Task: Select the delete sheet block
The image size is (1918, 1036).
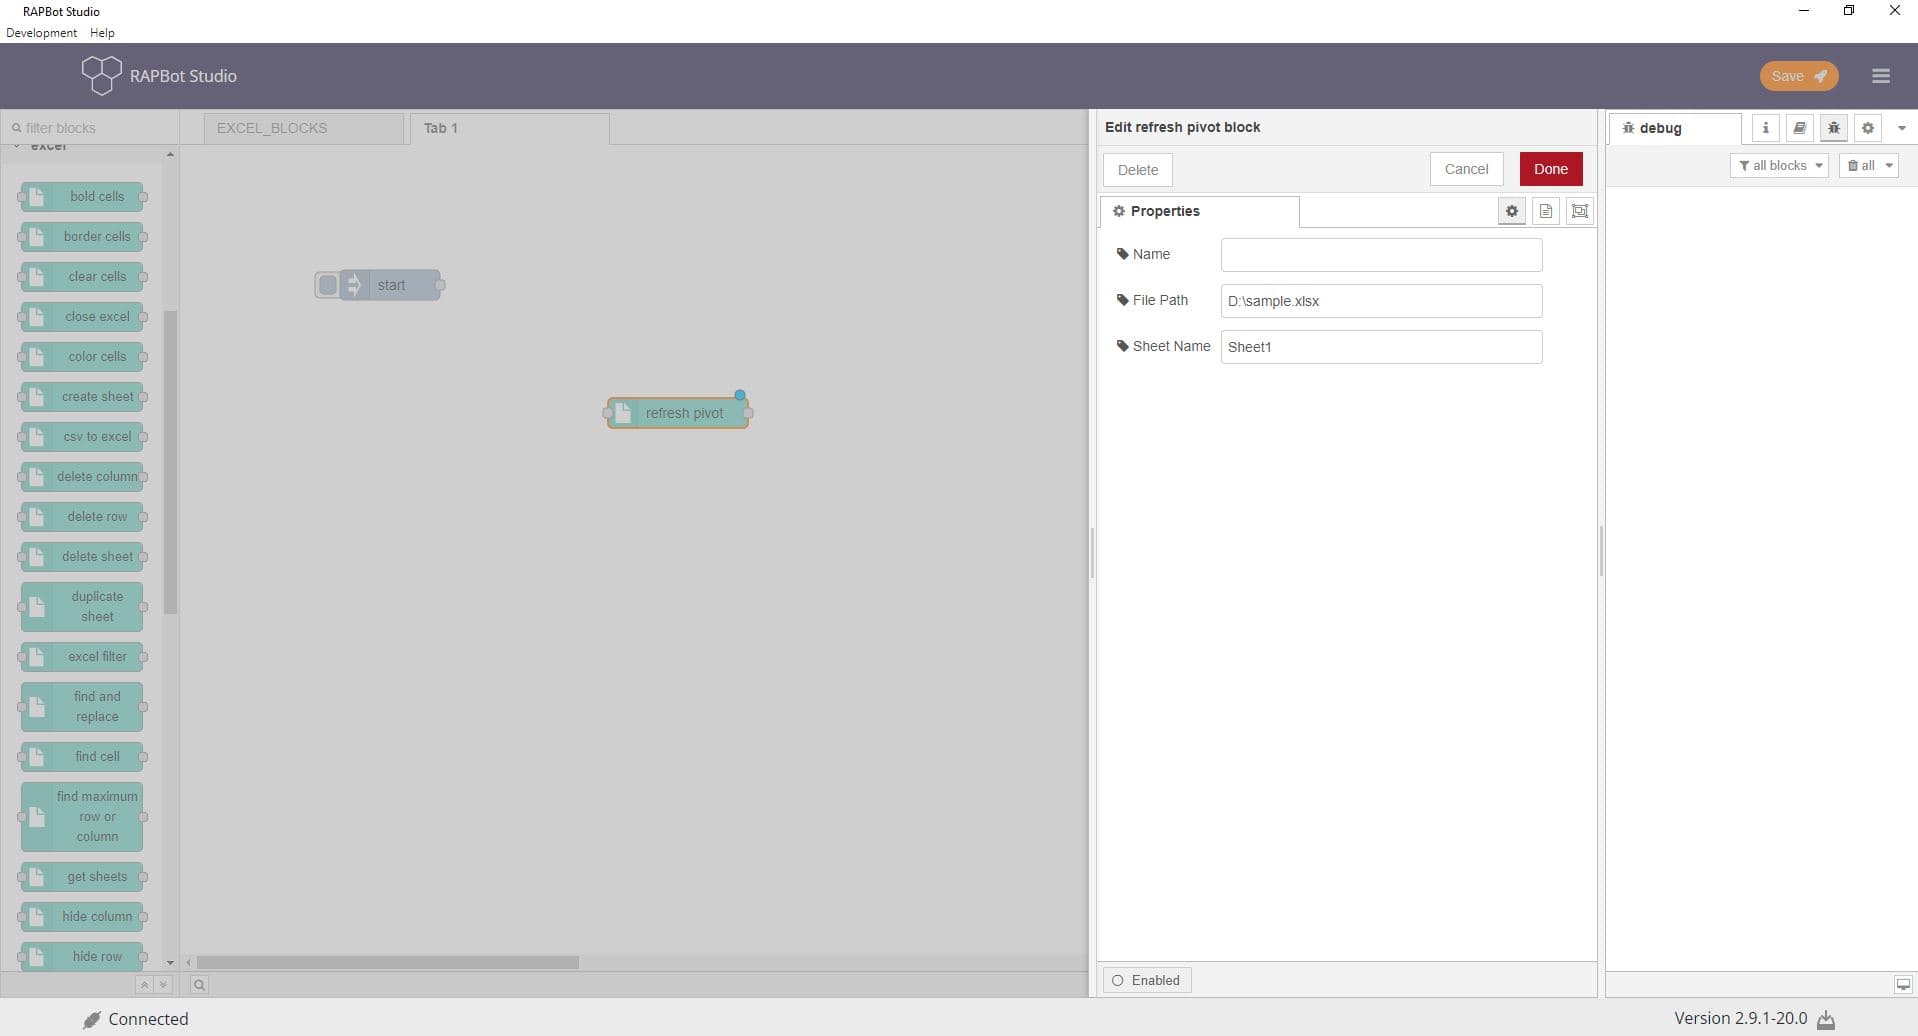Action: [82, 557]
